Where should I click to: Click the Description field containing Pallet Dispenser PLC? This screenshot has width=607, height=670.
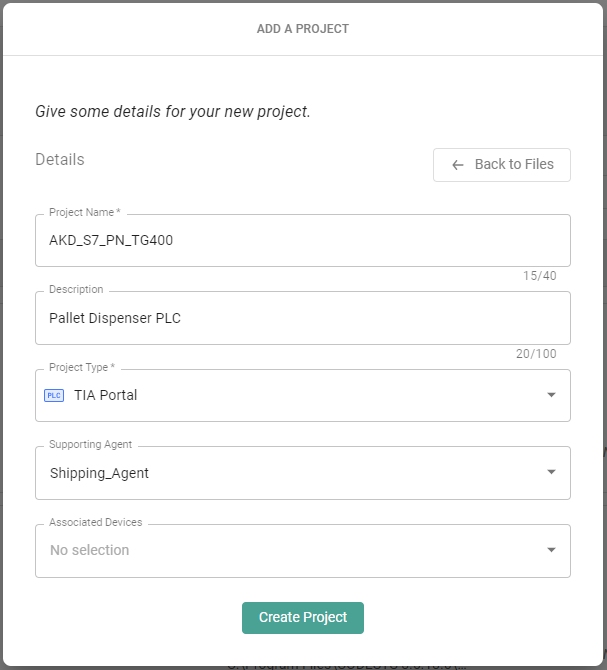point(300,318)
